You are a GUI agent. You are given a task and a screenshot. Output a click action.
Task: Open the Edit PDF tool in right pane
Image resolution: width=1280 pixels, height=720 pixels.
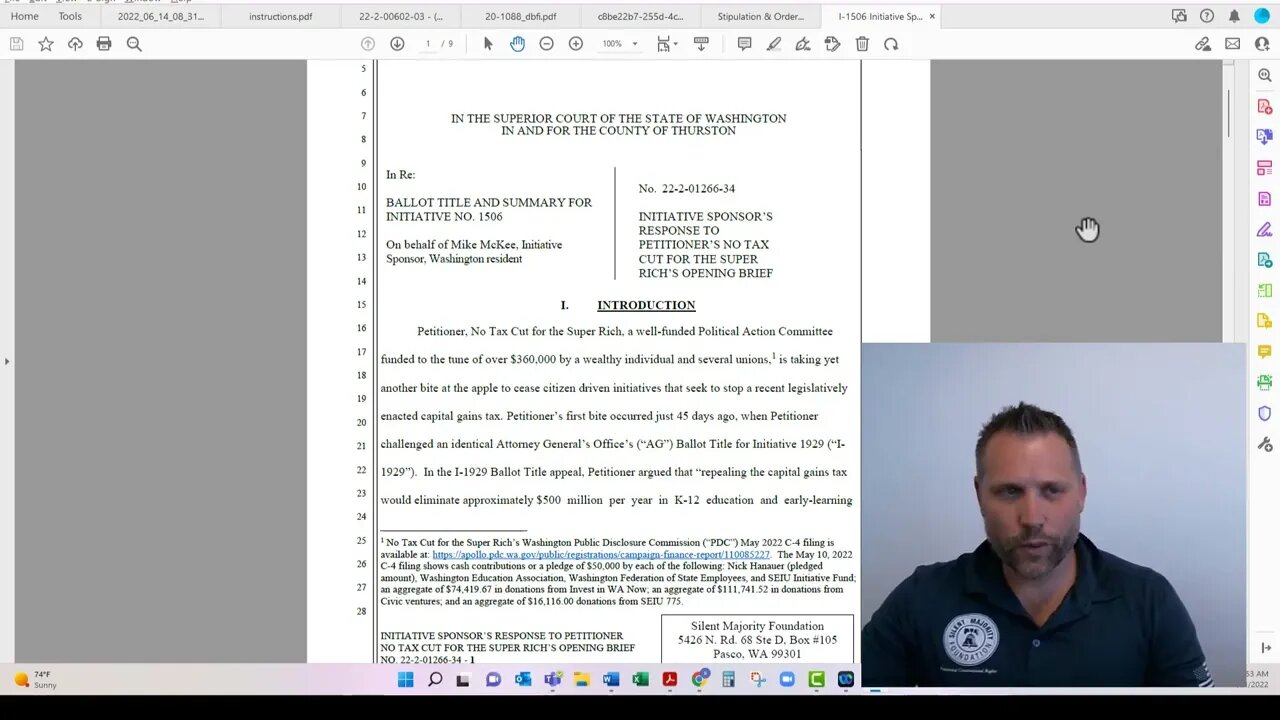(x=1265, y=168)
